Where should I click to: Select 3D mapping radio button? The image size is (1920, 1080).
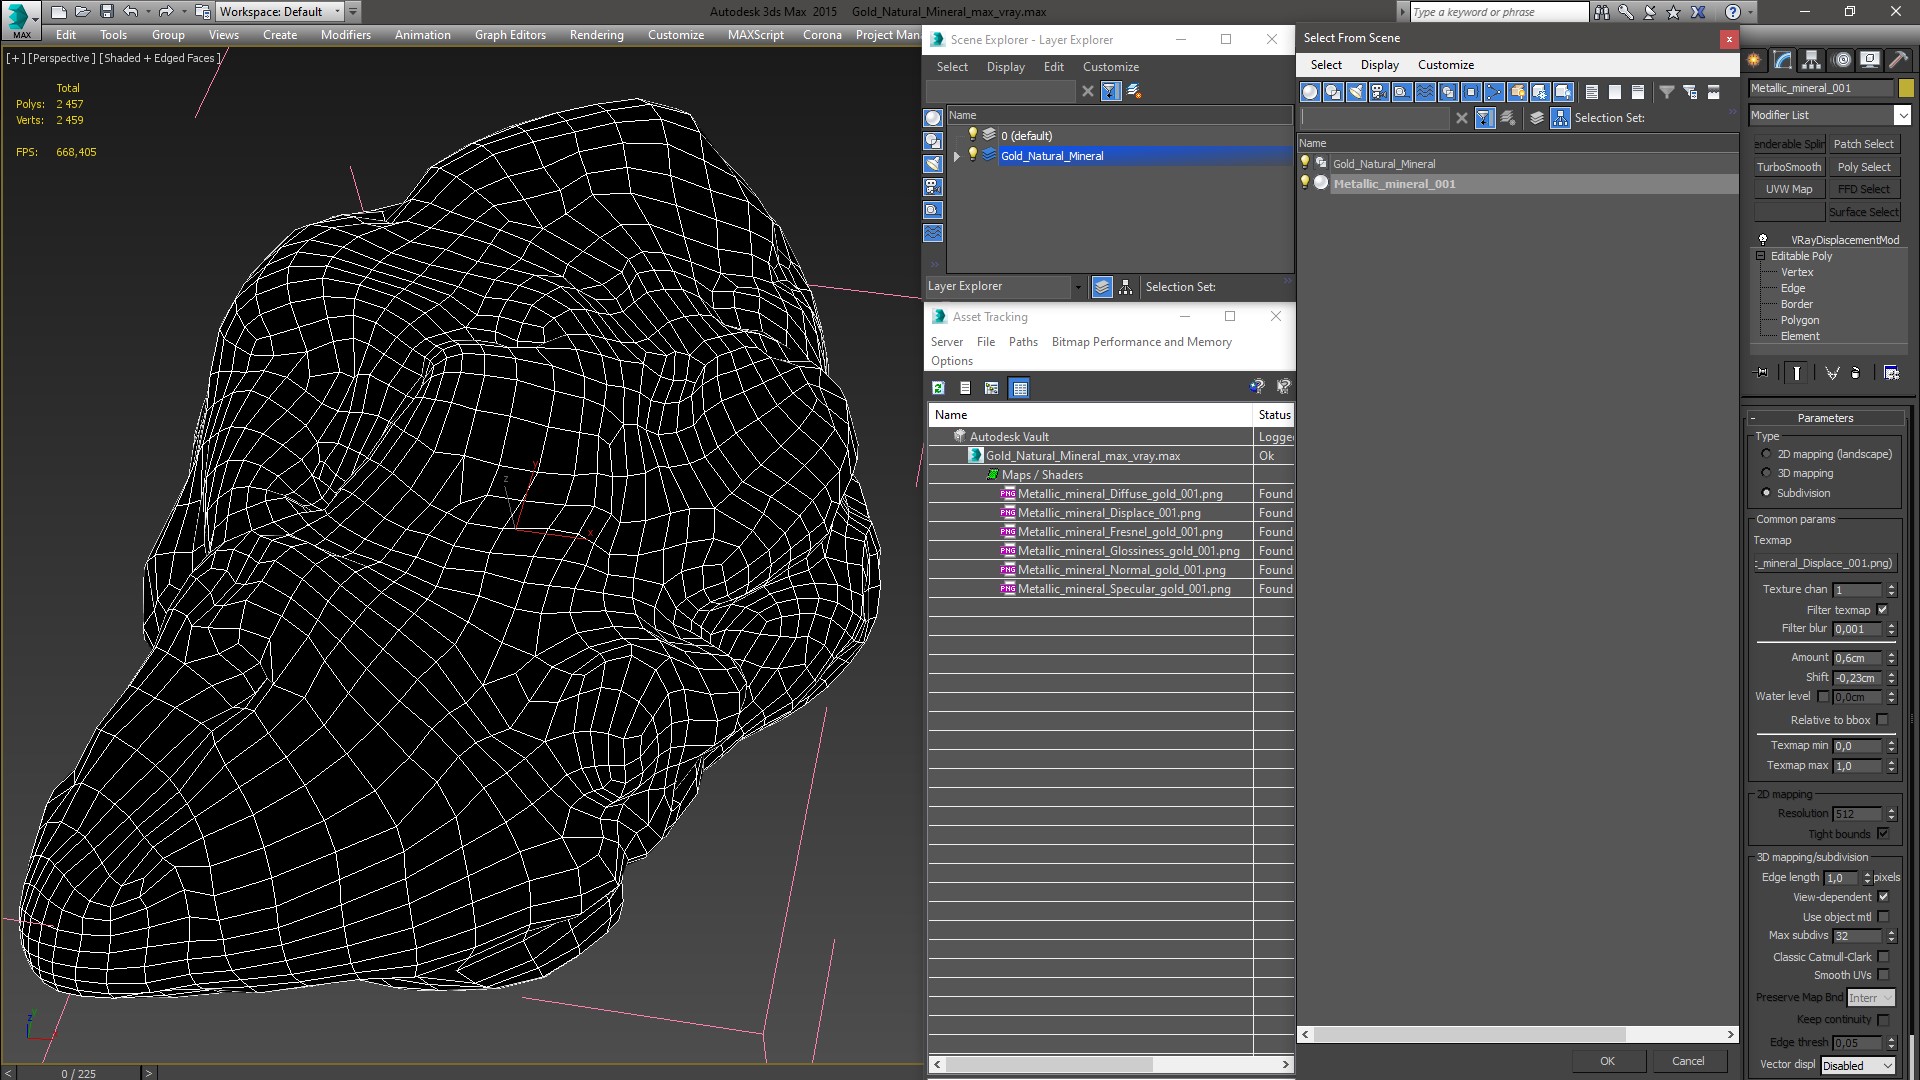(1766, 473)
